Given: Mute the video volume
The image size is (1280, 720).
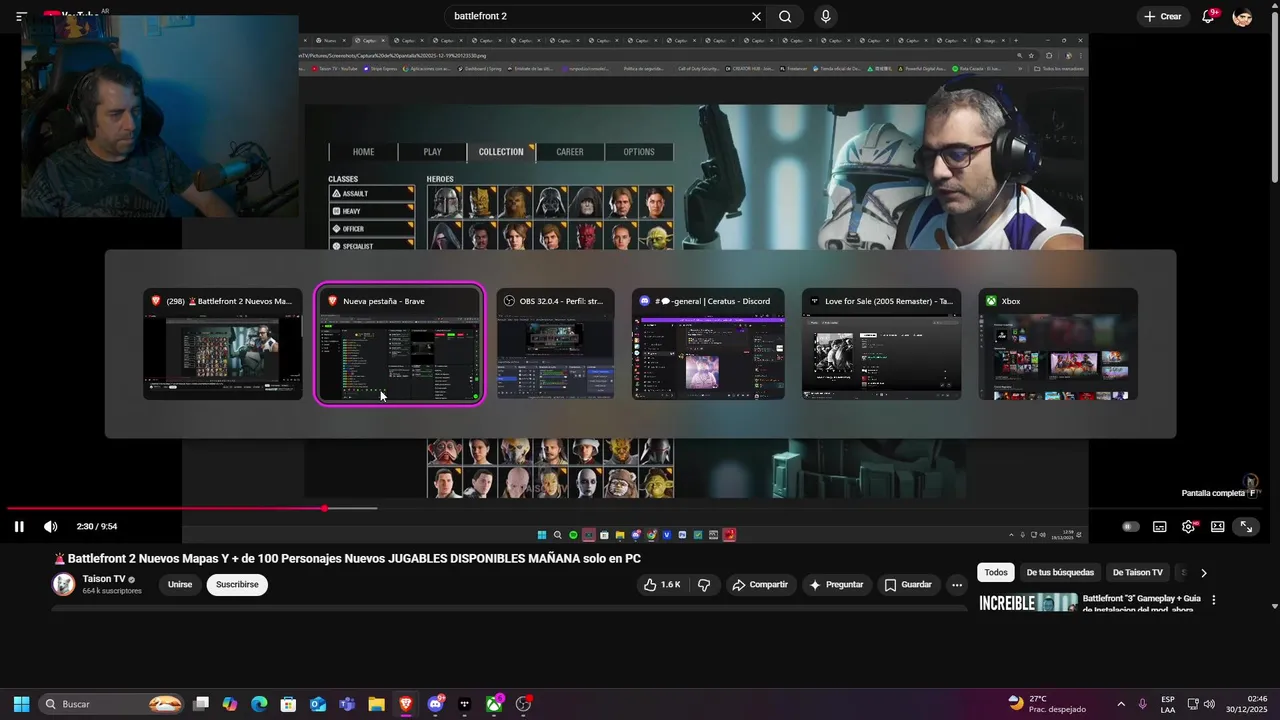Looking at the screenshot, I should coord(50,527).
